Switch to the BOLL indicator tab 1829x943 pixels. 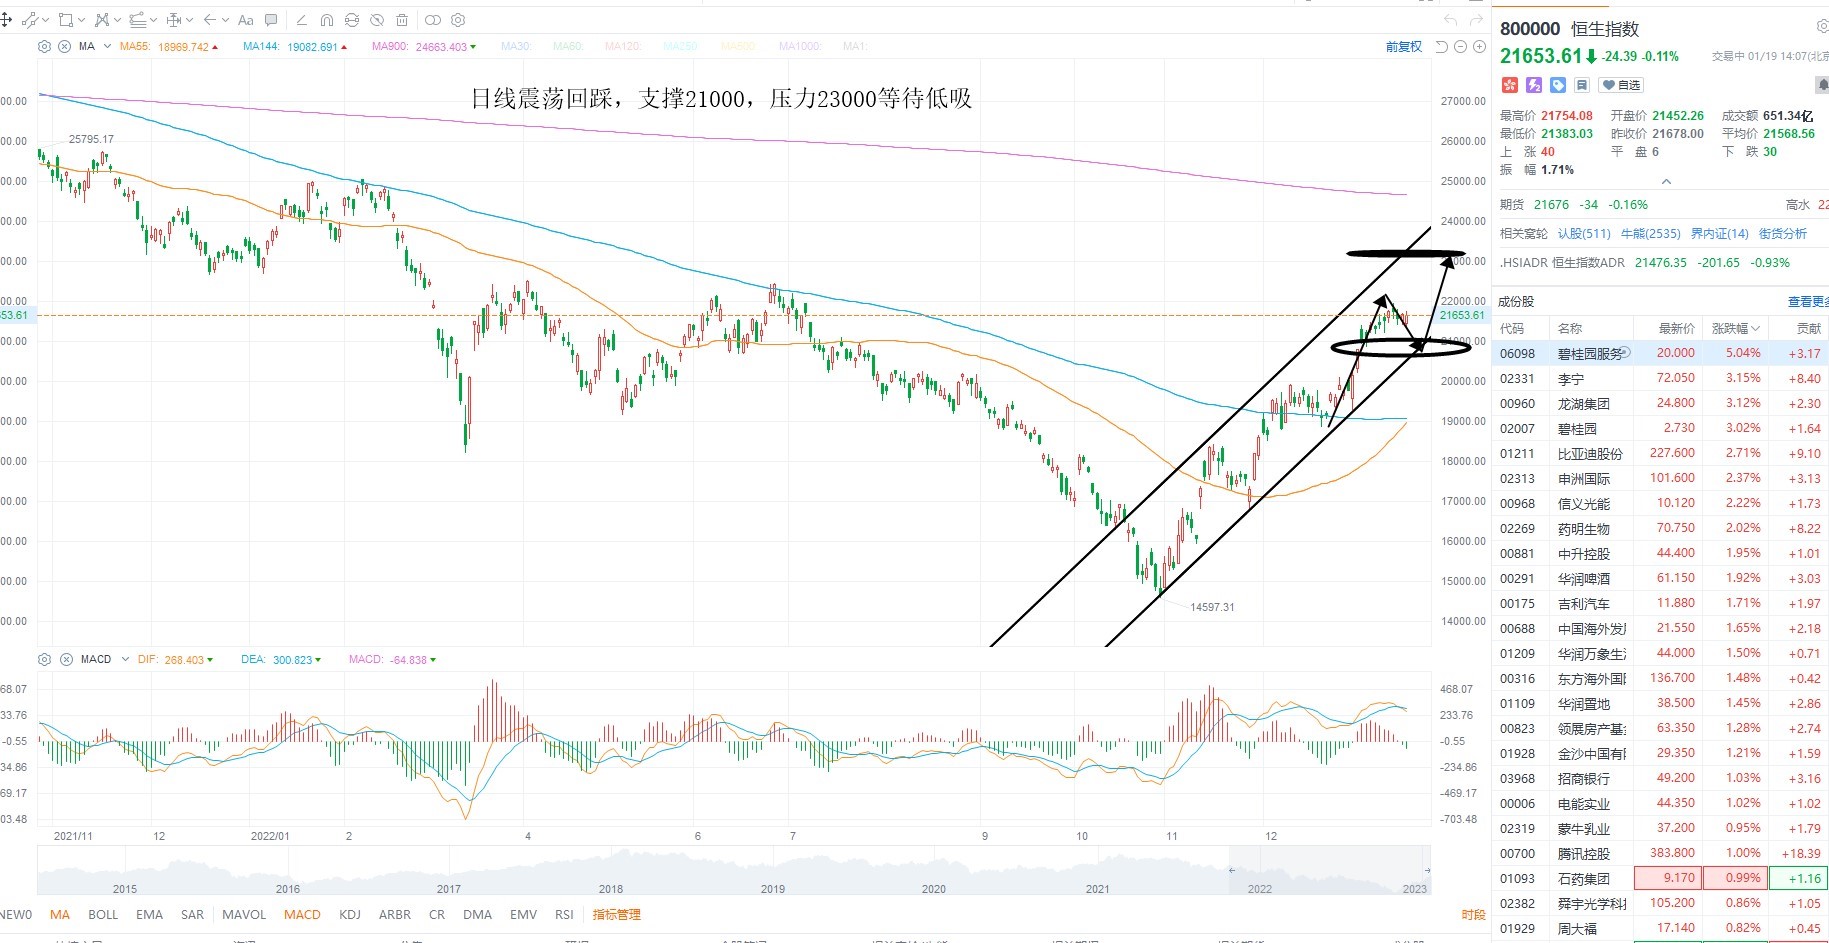tap(103, 915)
